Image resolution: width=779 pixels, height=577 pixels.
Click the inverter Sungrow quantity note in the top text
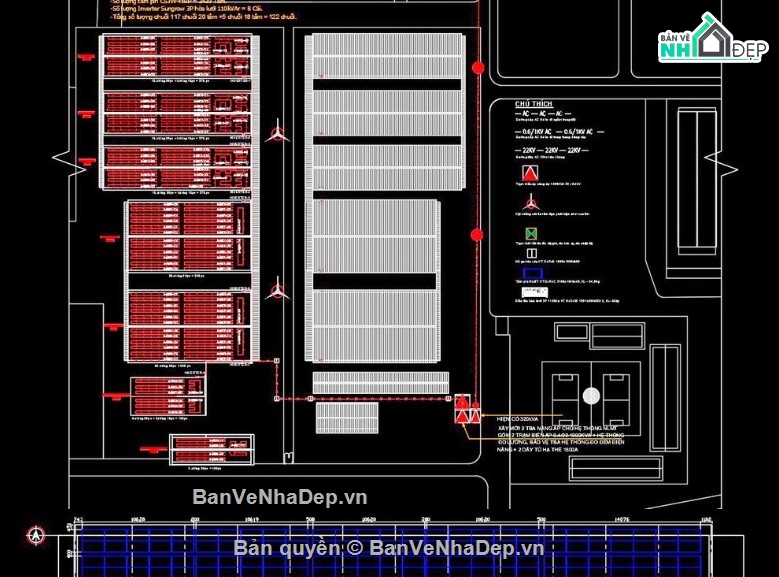187,9
